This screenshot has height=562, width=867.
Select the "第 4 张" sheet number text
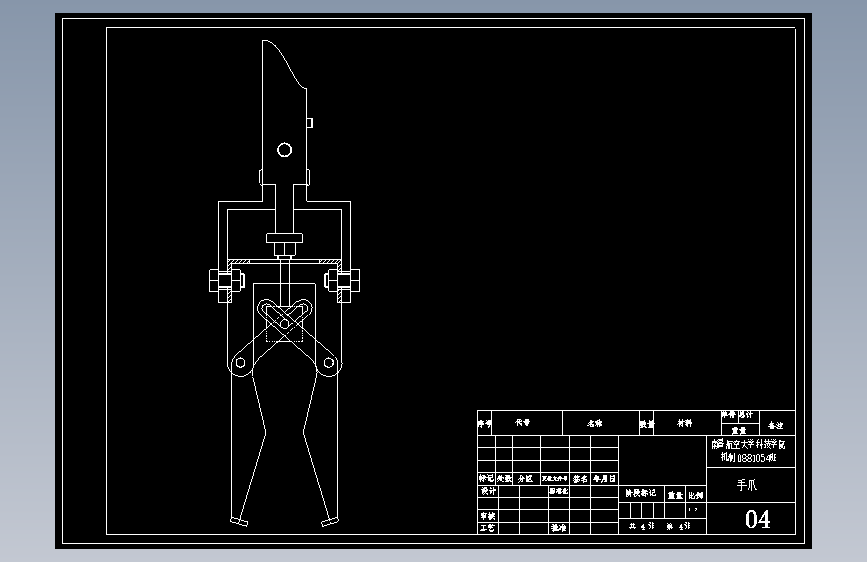tap(678, 527)
